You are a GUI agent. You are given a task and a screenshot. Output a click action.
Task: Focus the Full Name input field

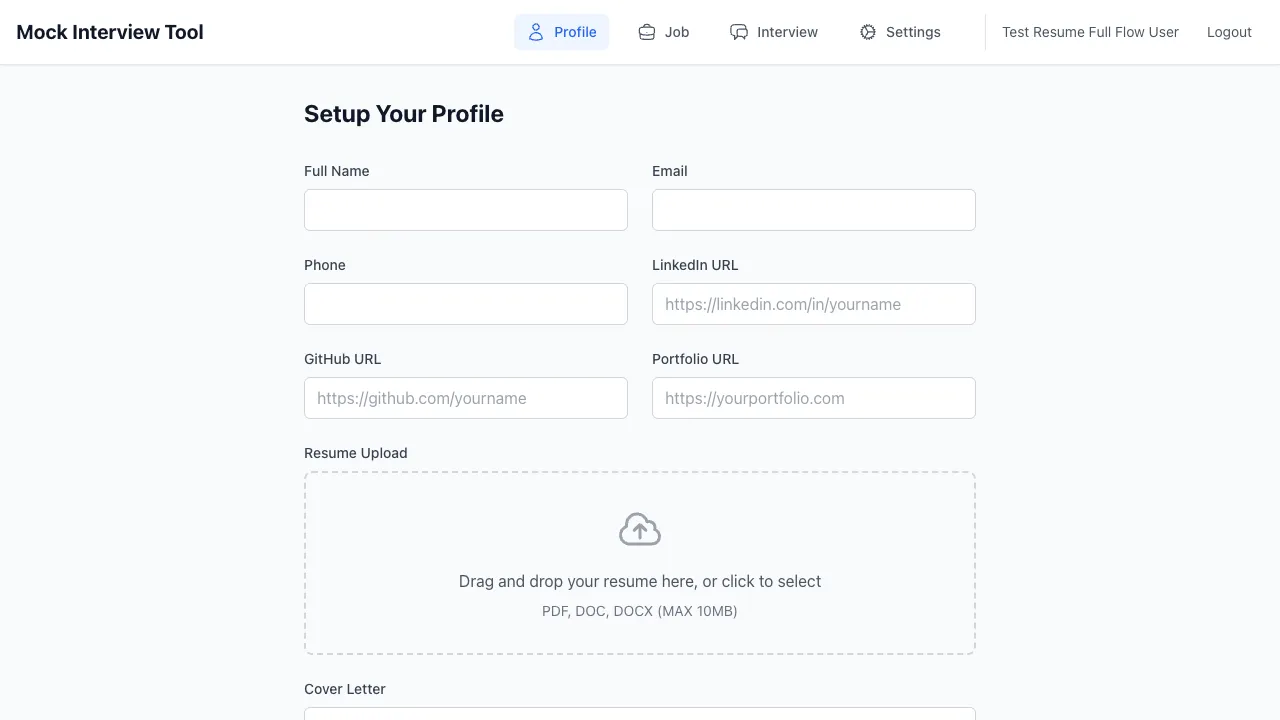466,210
